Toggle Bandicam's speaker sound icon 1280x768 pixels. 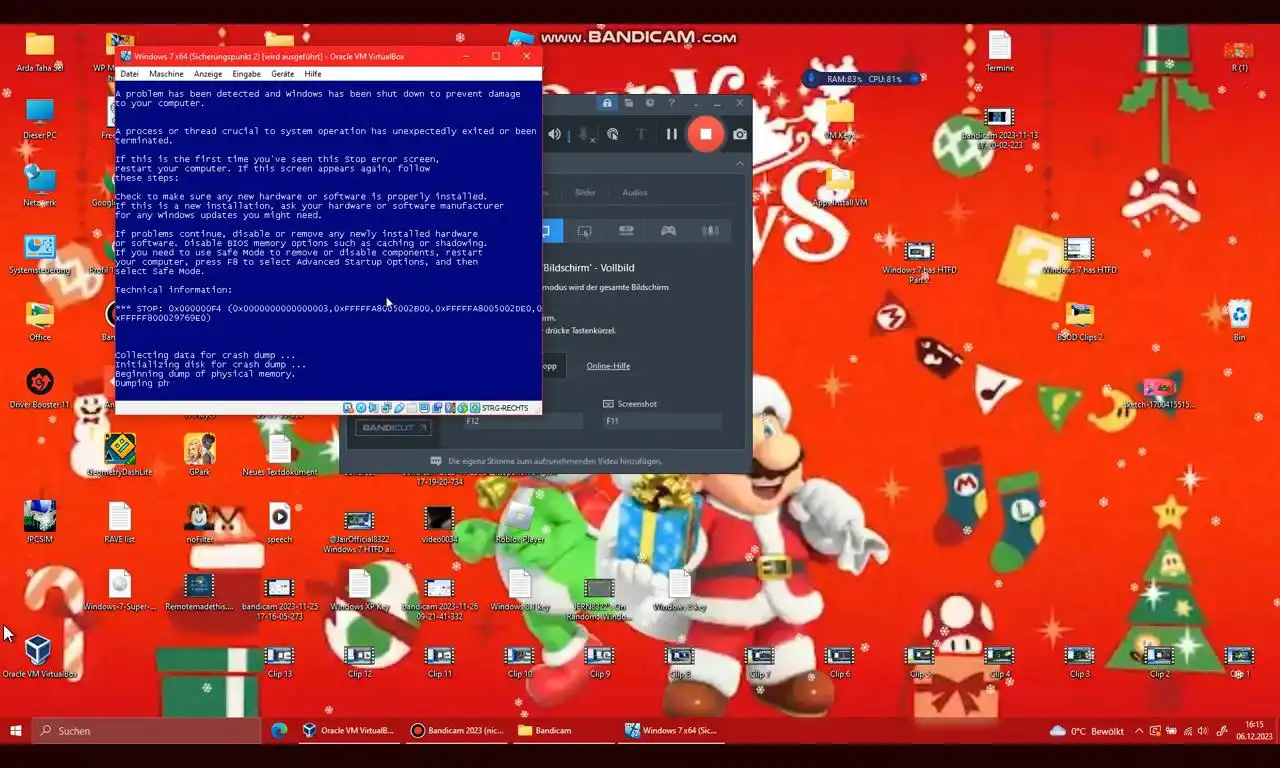tap(556, 134)
